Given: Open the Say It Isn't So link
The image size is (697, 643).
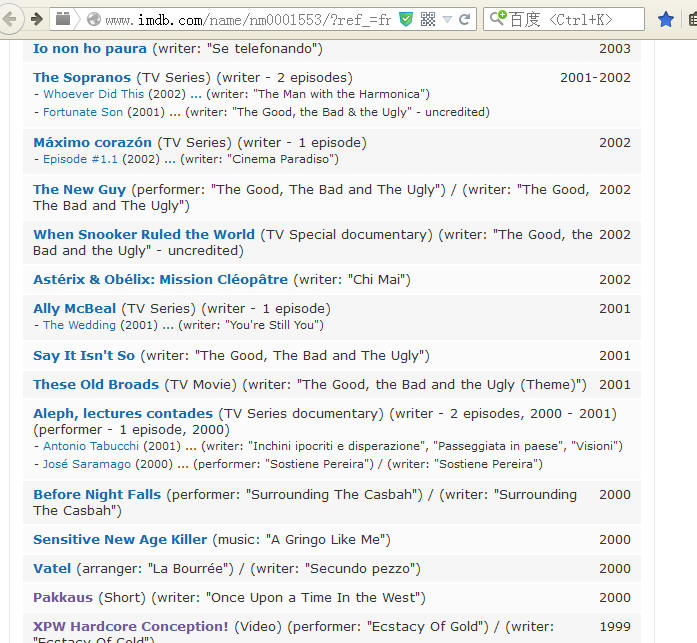Looking at the screenshot, I should [x=84, y=355].
